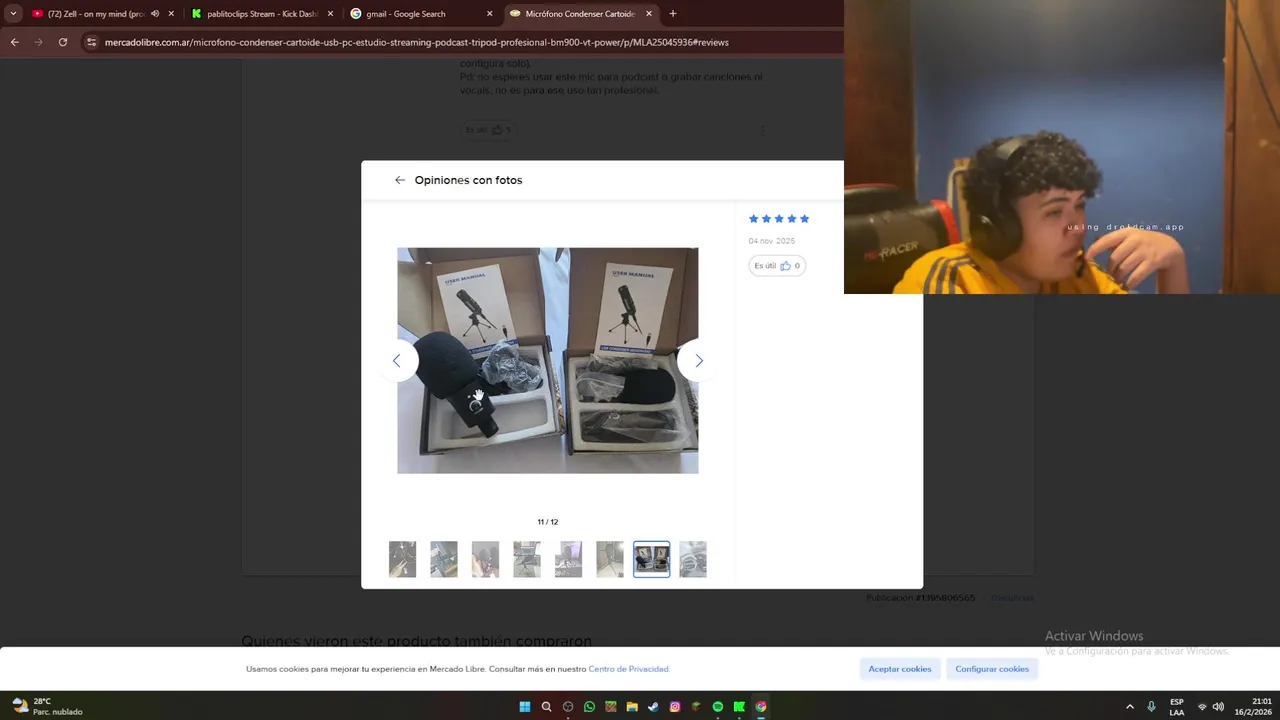Open Google Chrome from taskbar
Viewport: 1280px width, 720px height.
click(x=761, y=706)
